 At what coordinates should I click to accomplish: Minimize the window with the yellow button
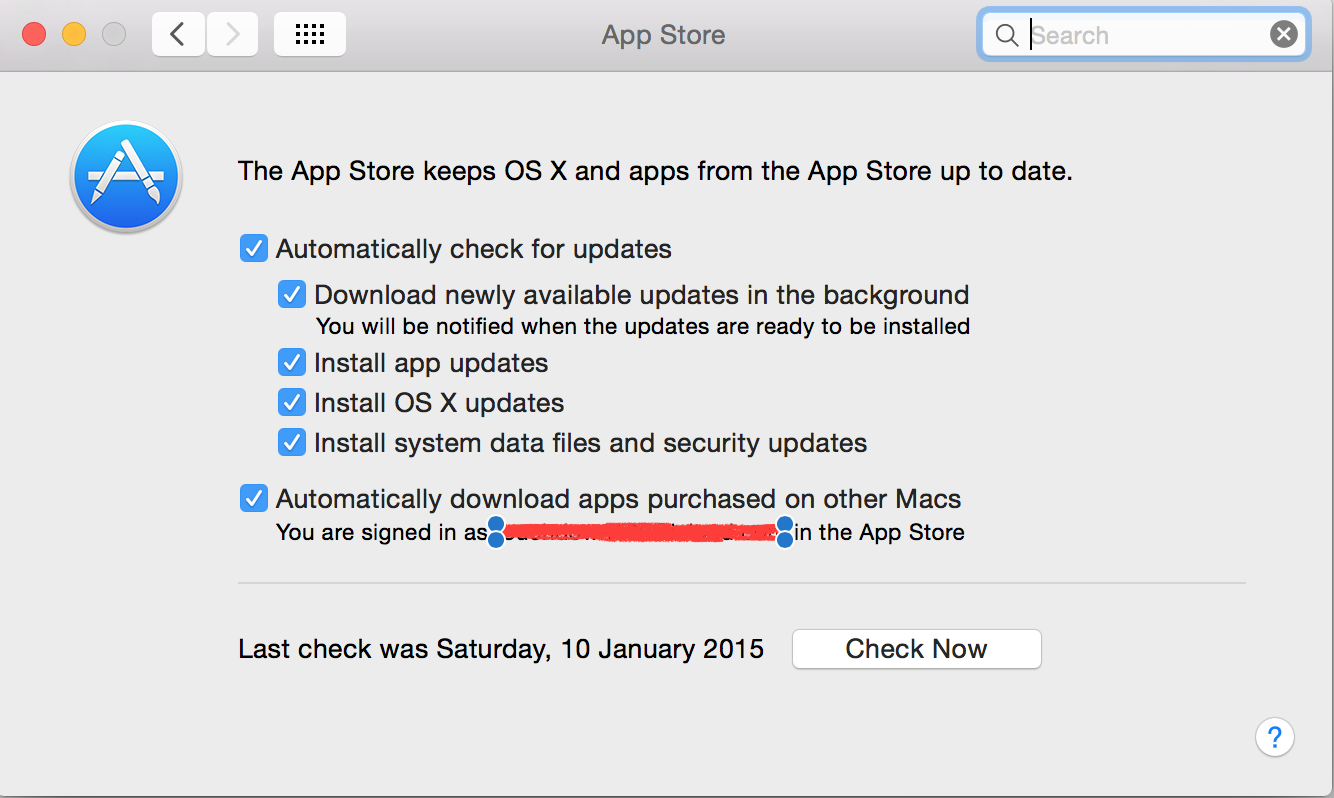pos(74,35)
